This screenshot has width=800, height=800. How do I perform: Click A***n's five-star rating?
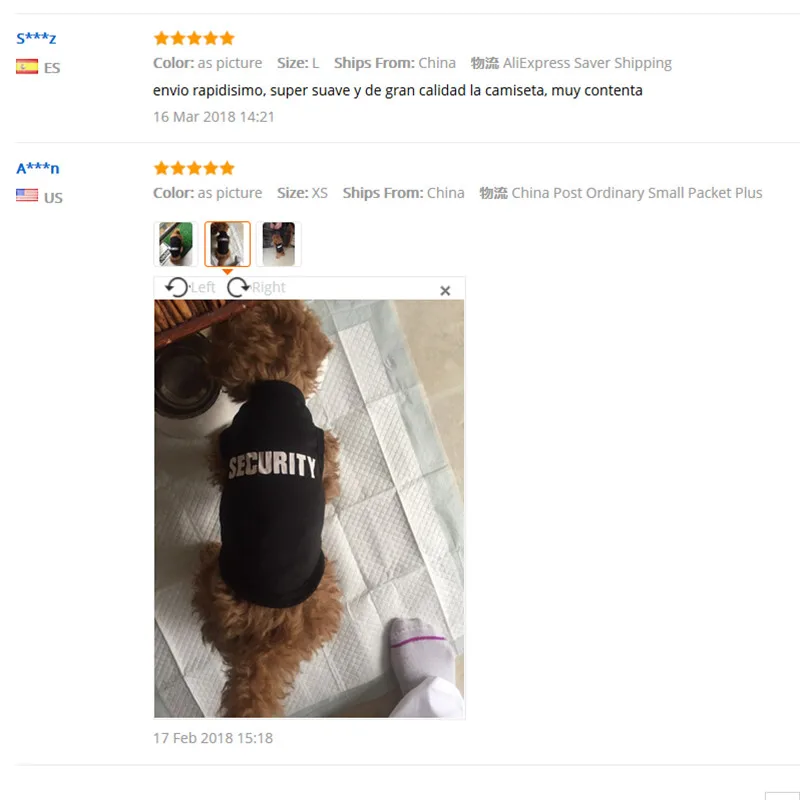(x=194, y=168)
